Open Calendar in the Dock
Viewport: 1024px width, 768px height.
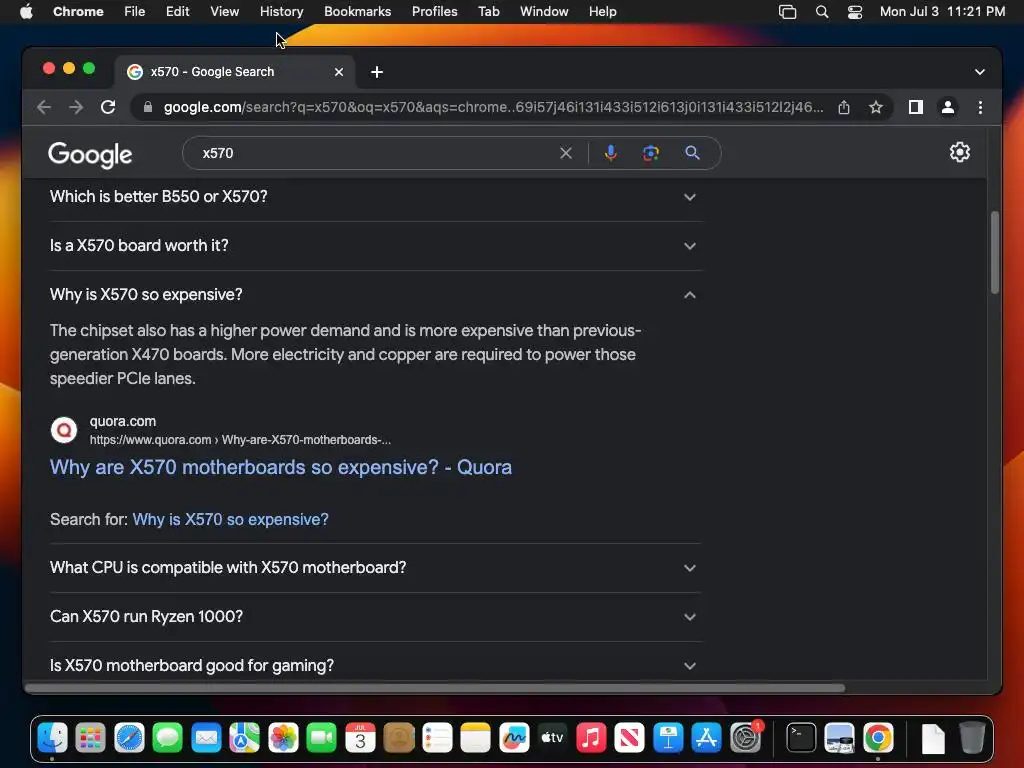click(x=360, y=738)
